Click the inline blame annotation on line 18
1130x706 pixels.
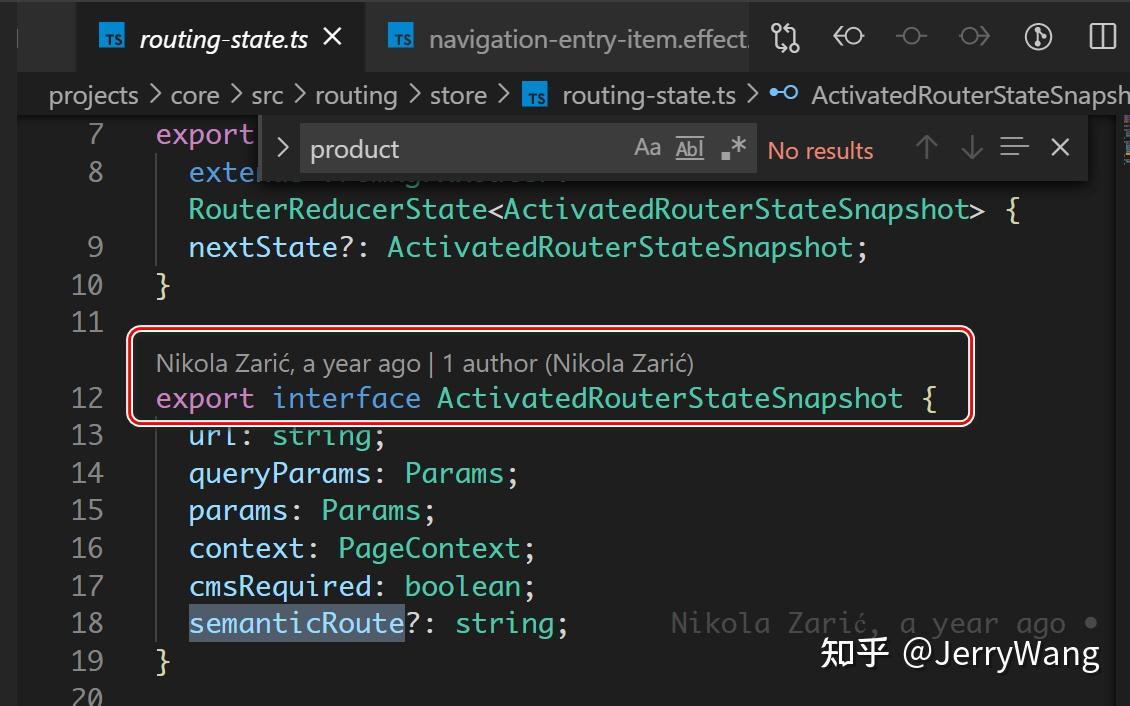(884, 624)
